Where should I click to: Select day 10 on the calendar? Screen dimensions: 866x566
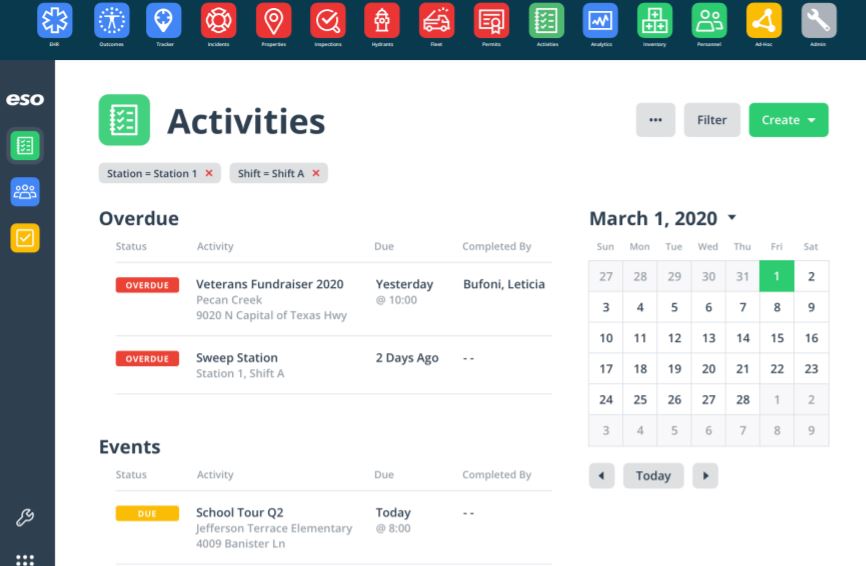pos(606,338)
